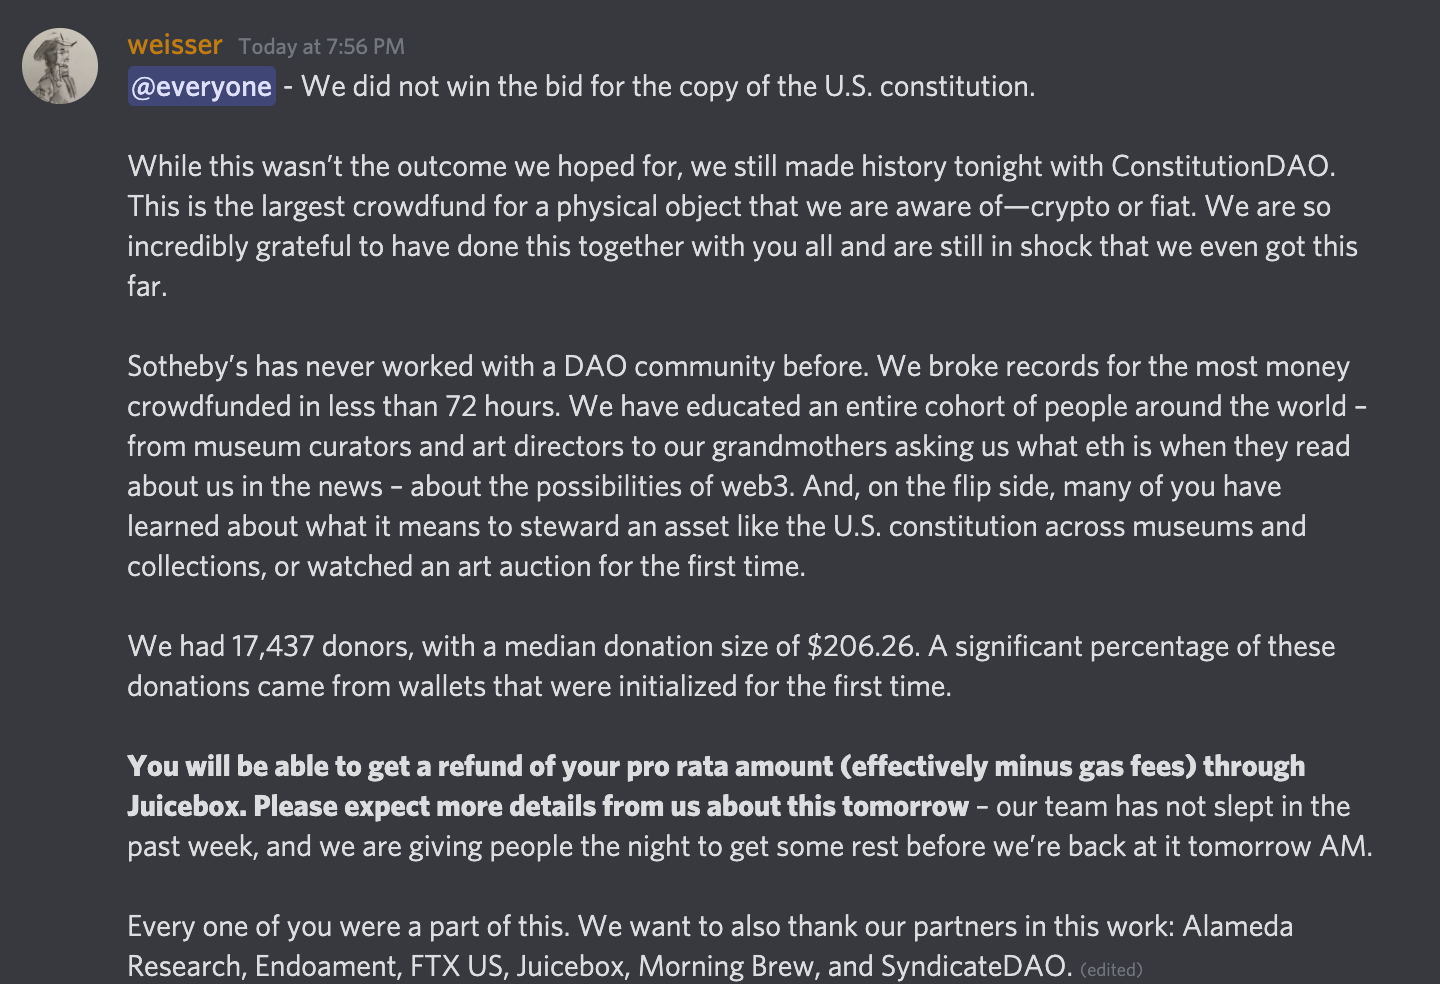Click the '72 hours' text
Screen dimensions: 1440x984
502,406
